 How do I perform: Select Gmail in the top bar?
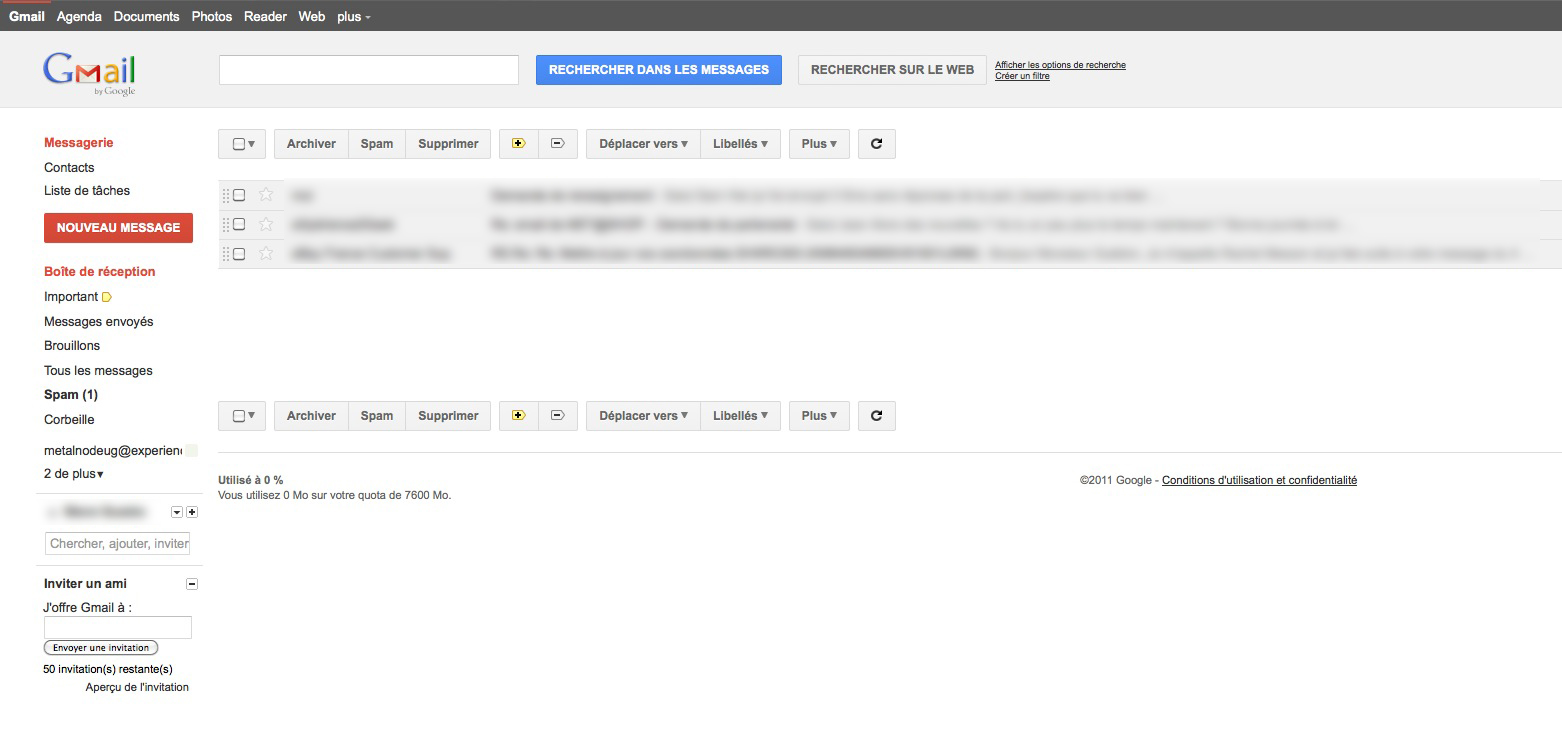pyautogui.click(x=27, y=16)
